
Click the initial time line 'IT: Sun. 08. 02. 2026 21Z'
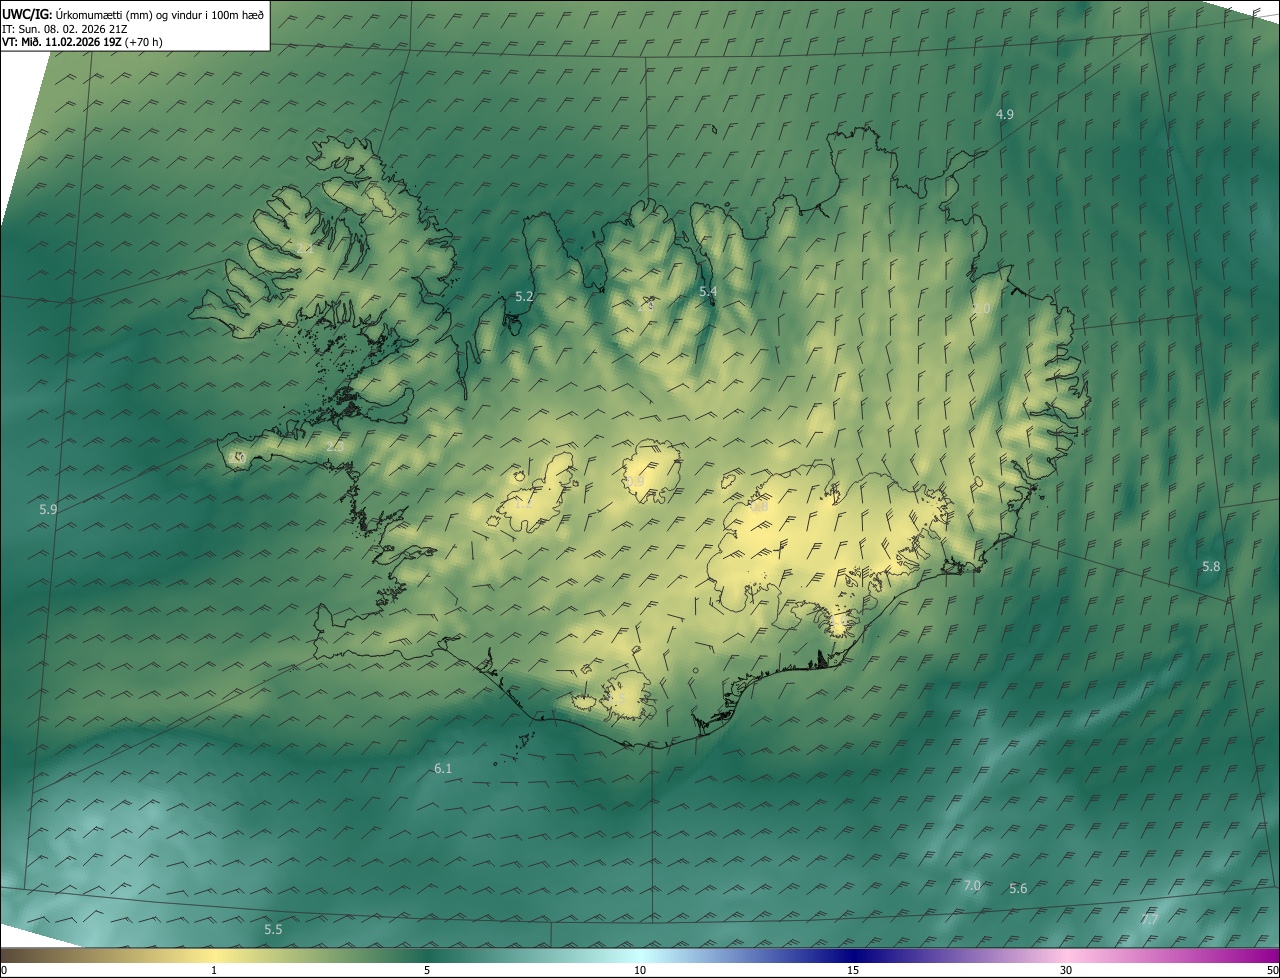point(64,28)
